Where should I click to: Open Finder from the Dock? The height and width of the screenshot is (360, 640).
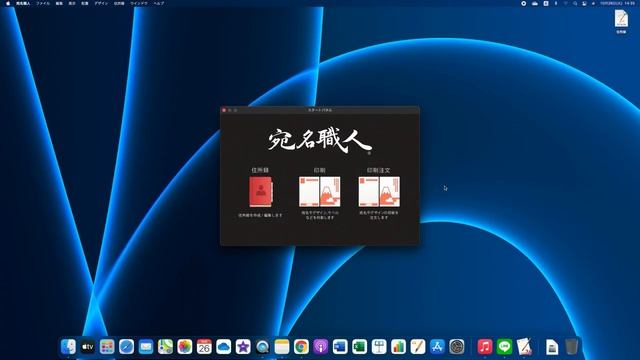coord(68,347)
